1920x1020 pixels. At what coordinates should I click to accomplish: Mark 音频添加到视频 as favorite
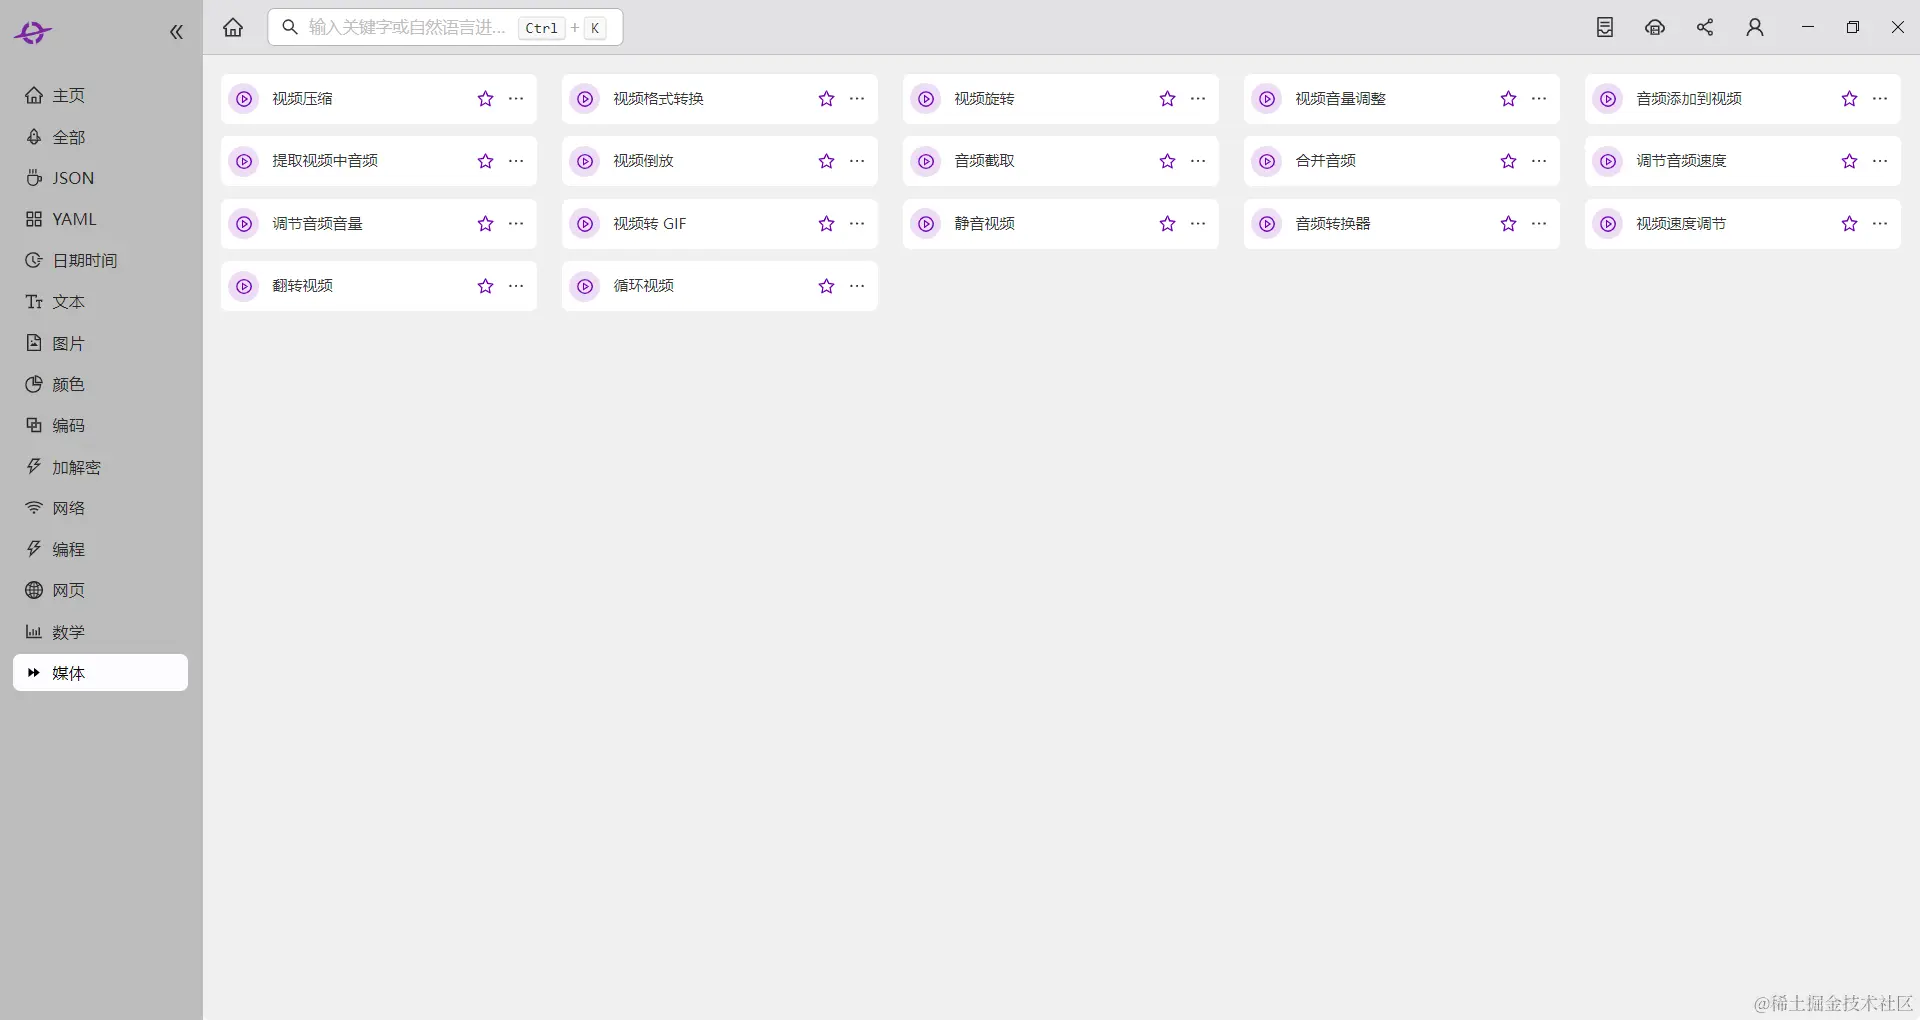pos(1849,99)
